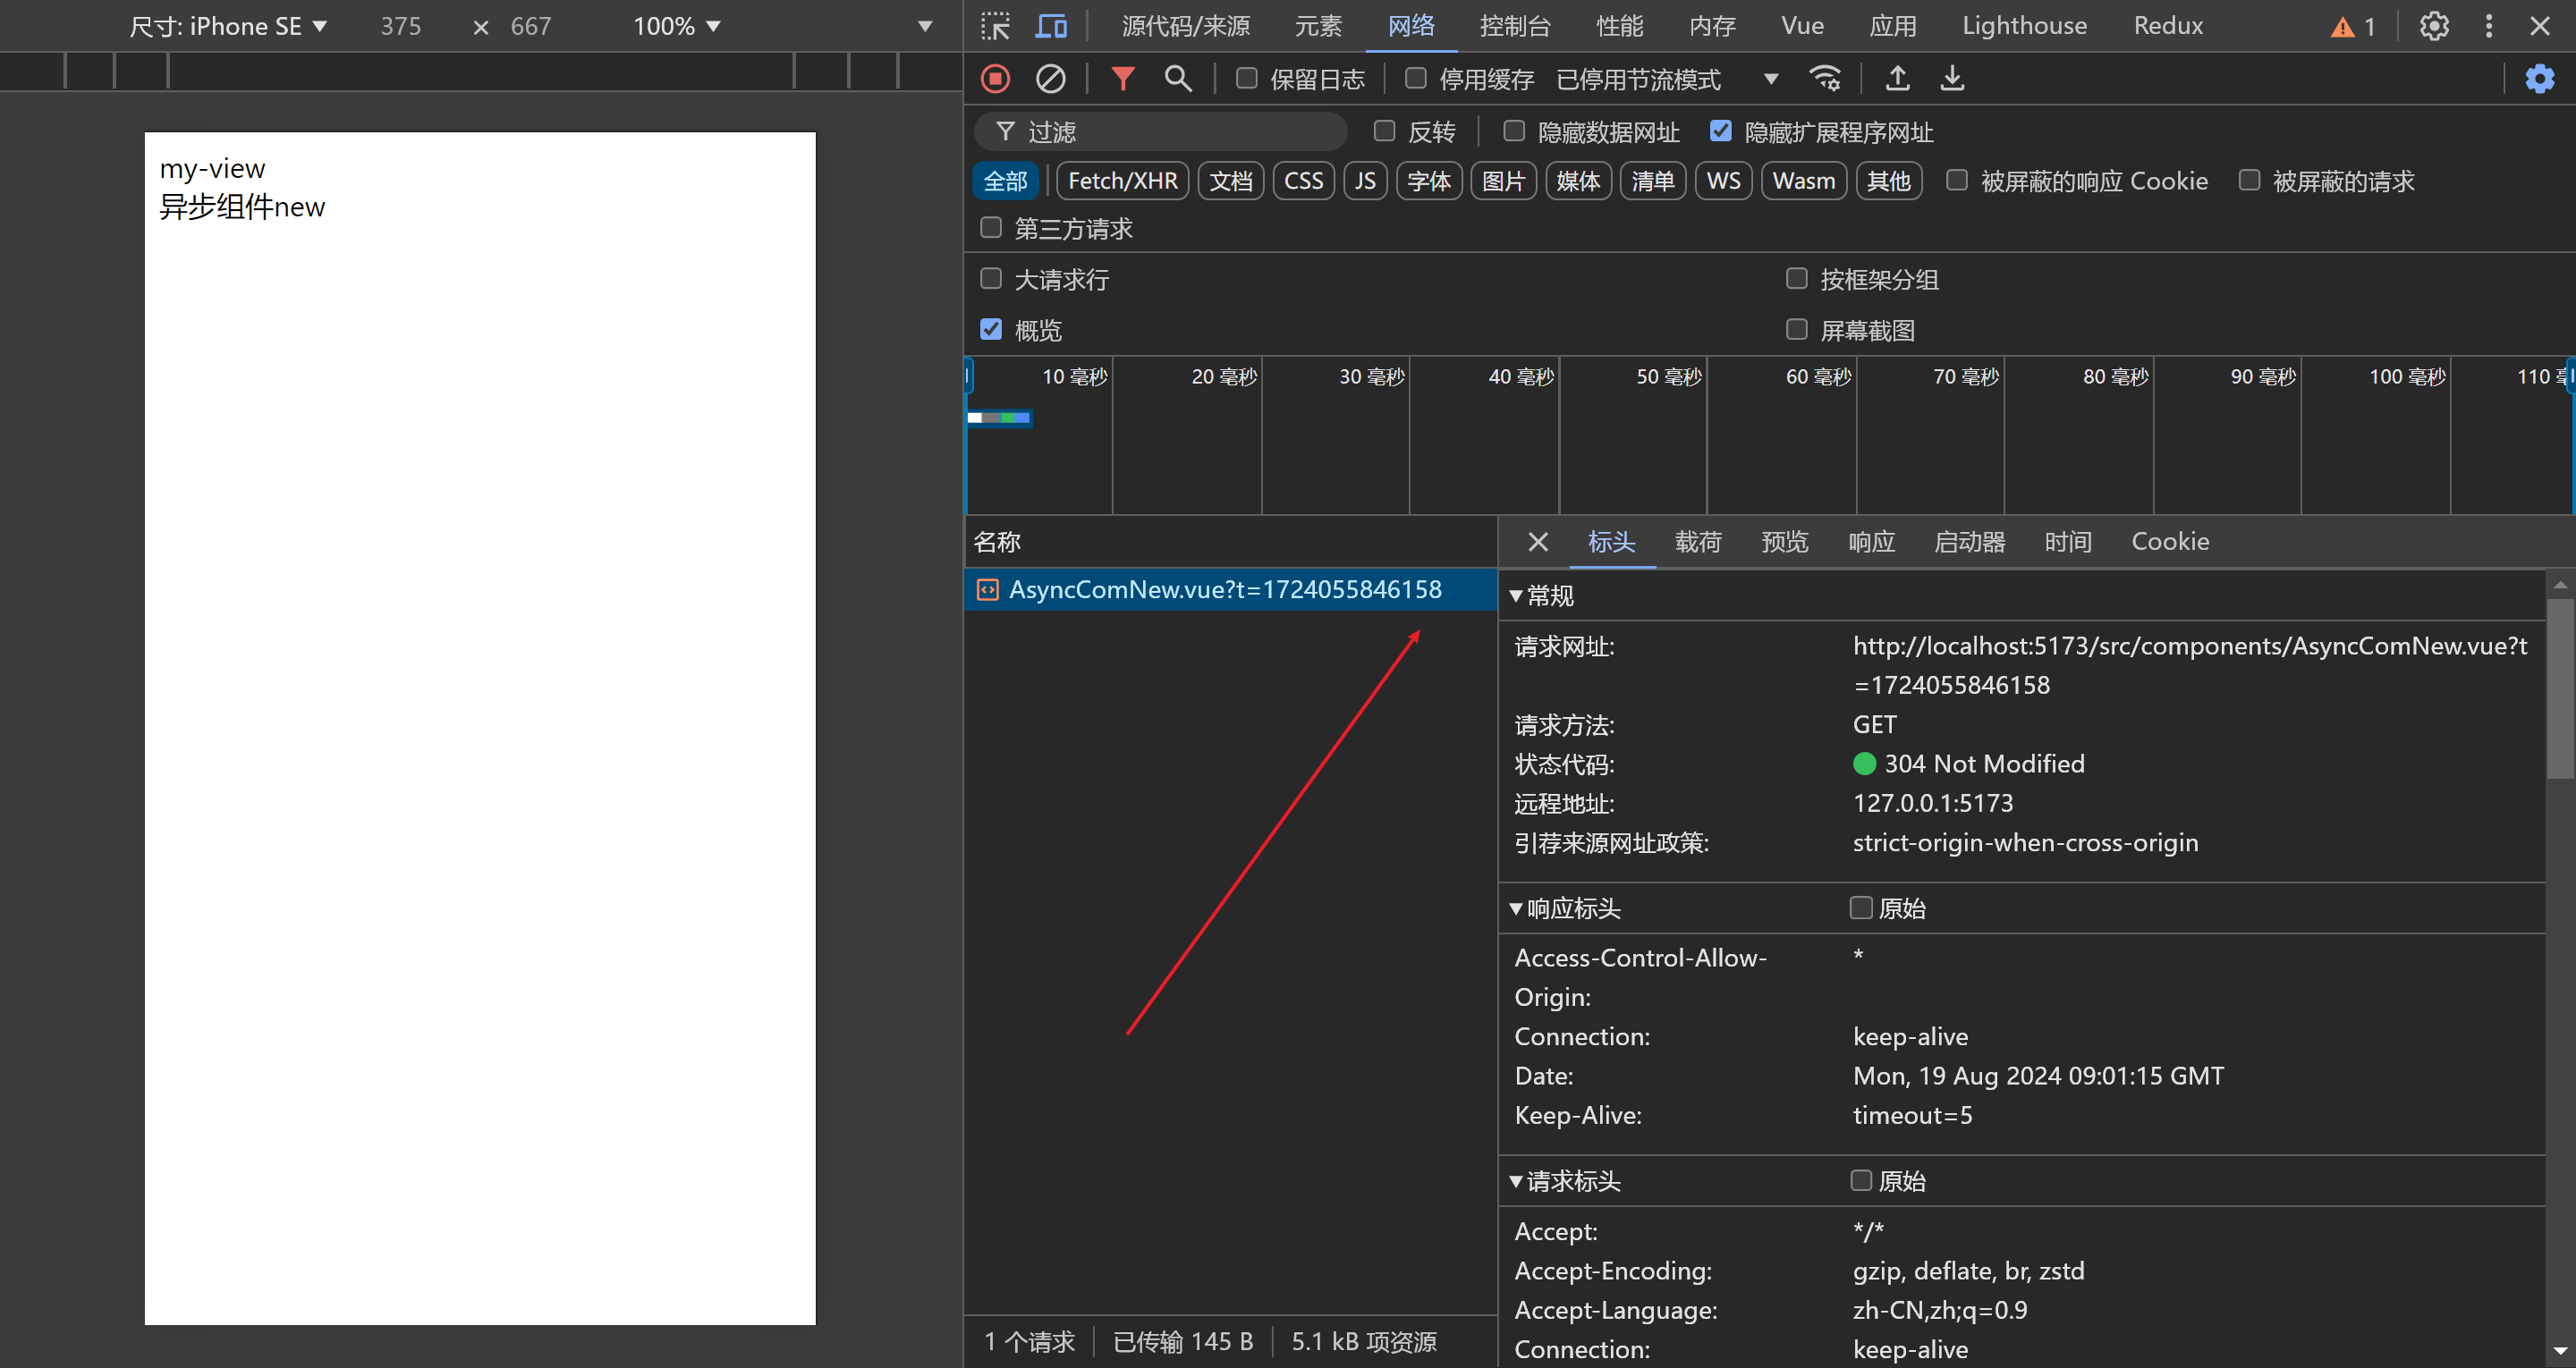Click the import HAR upload icon
The height and width of the screenshot is (1368, 2576).
(x=1897, y=79)
